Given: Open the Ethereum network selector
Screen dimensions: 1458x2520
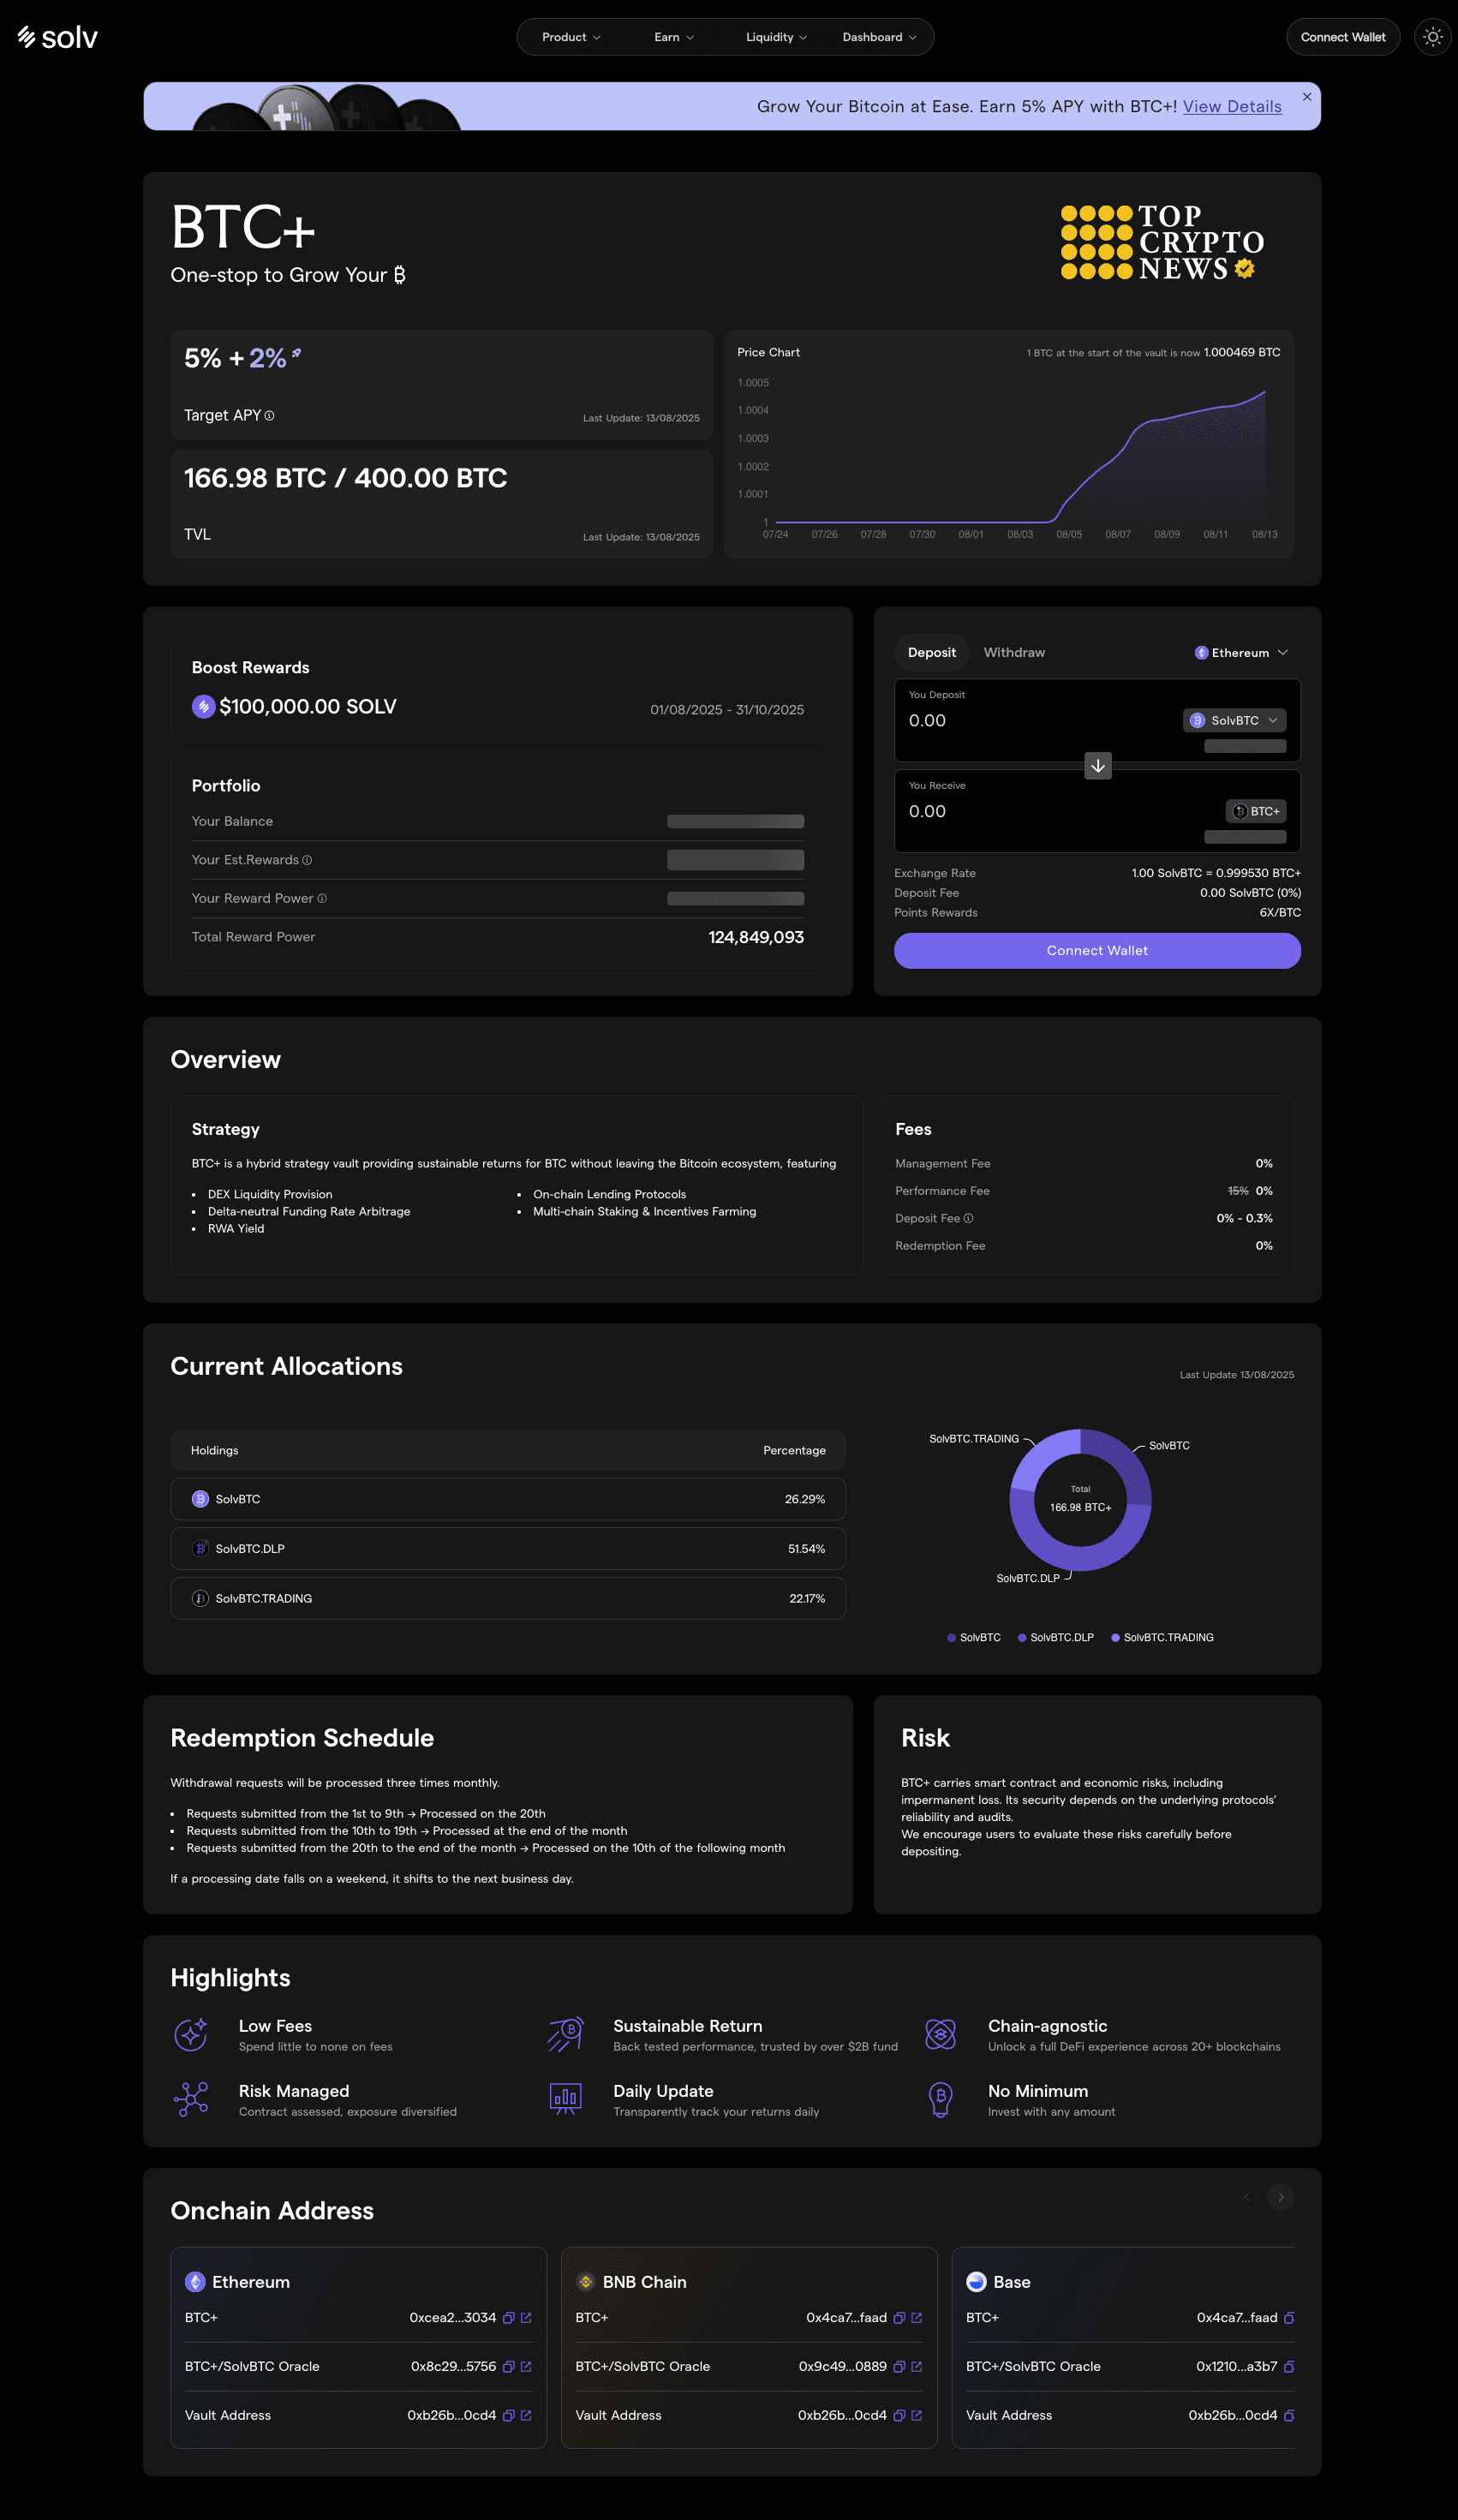Looking at the screenshot, I should click(x=1241, y=653).
